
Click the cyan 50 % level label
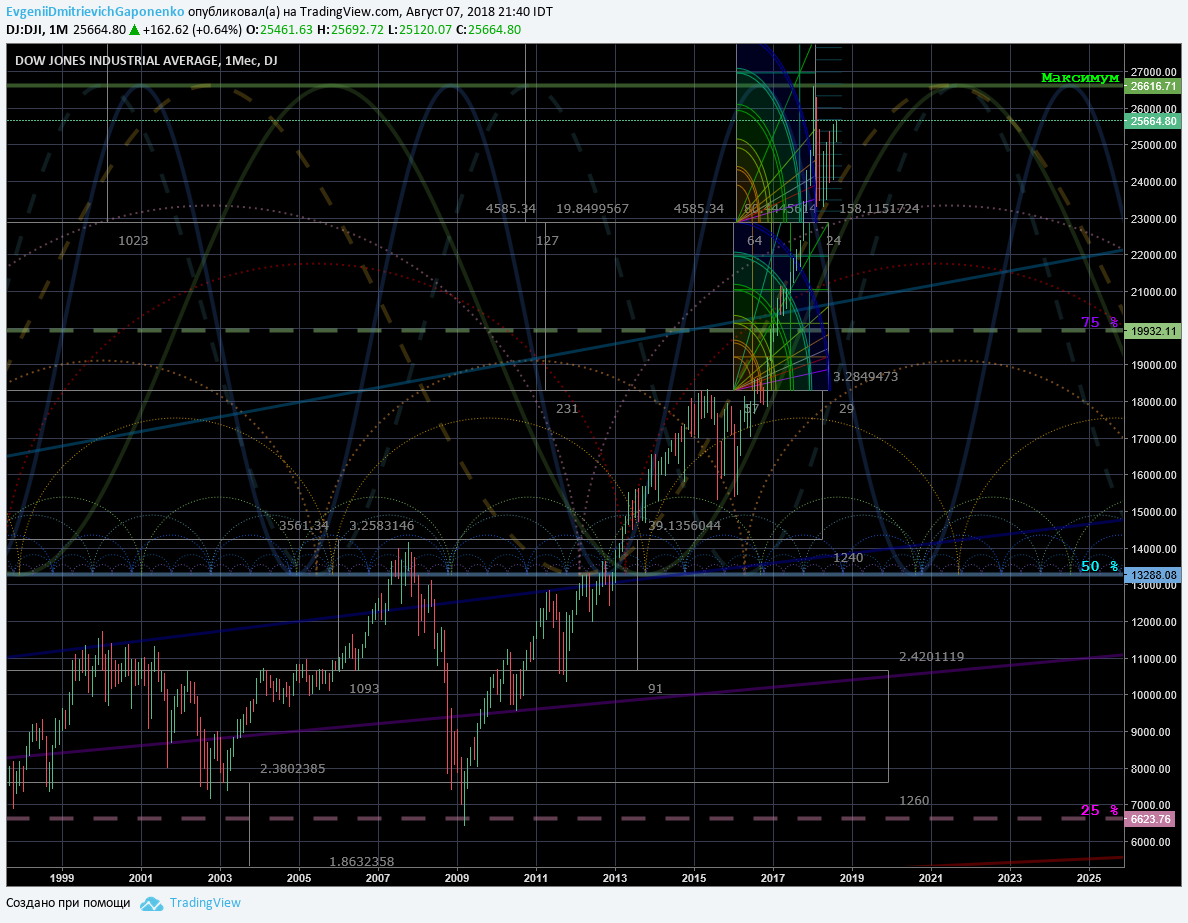point(1099,566)
